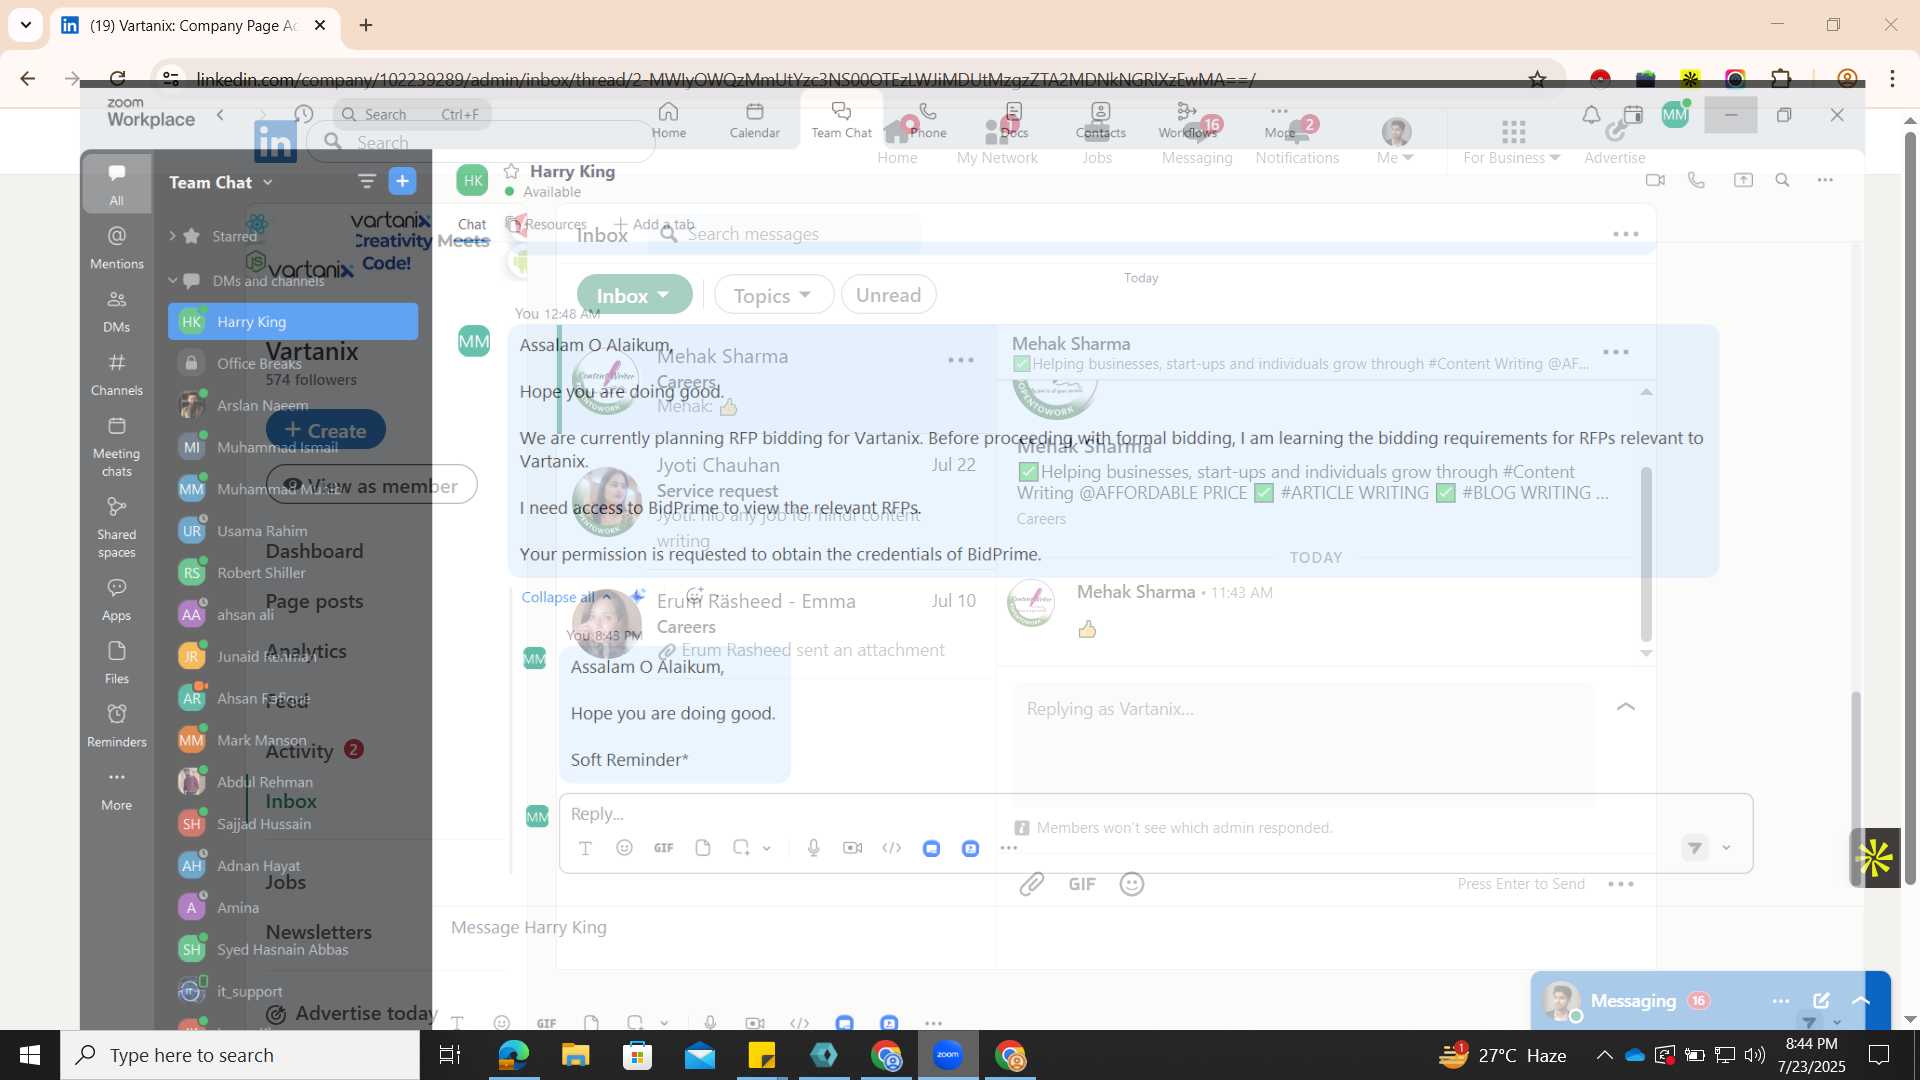Viewport: 1920px width, 1080px height.
Task: Open Files in Zoom sidebar
Action: pos(117,663)
